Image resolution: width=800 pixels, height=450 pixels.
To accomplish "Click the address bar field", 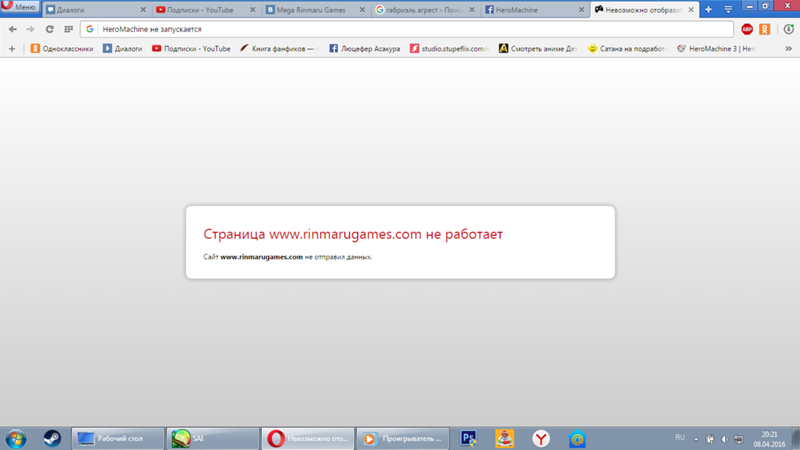I will click(x=407, y=29).
